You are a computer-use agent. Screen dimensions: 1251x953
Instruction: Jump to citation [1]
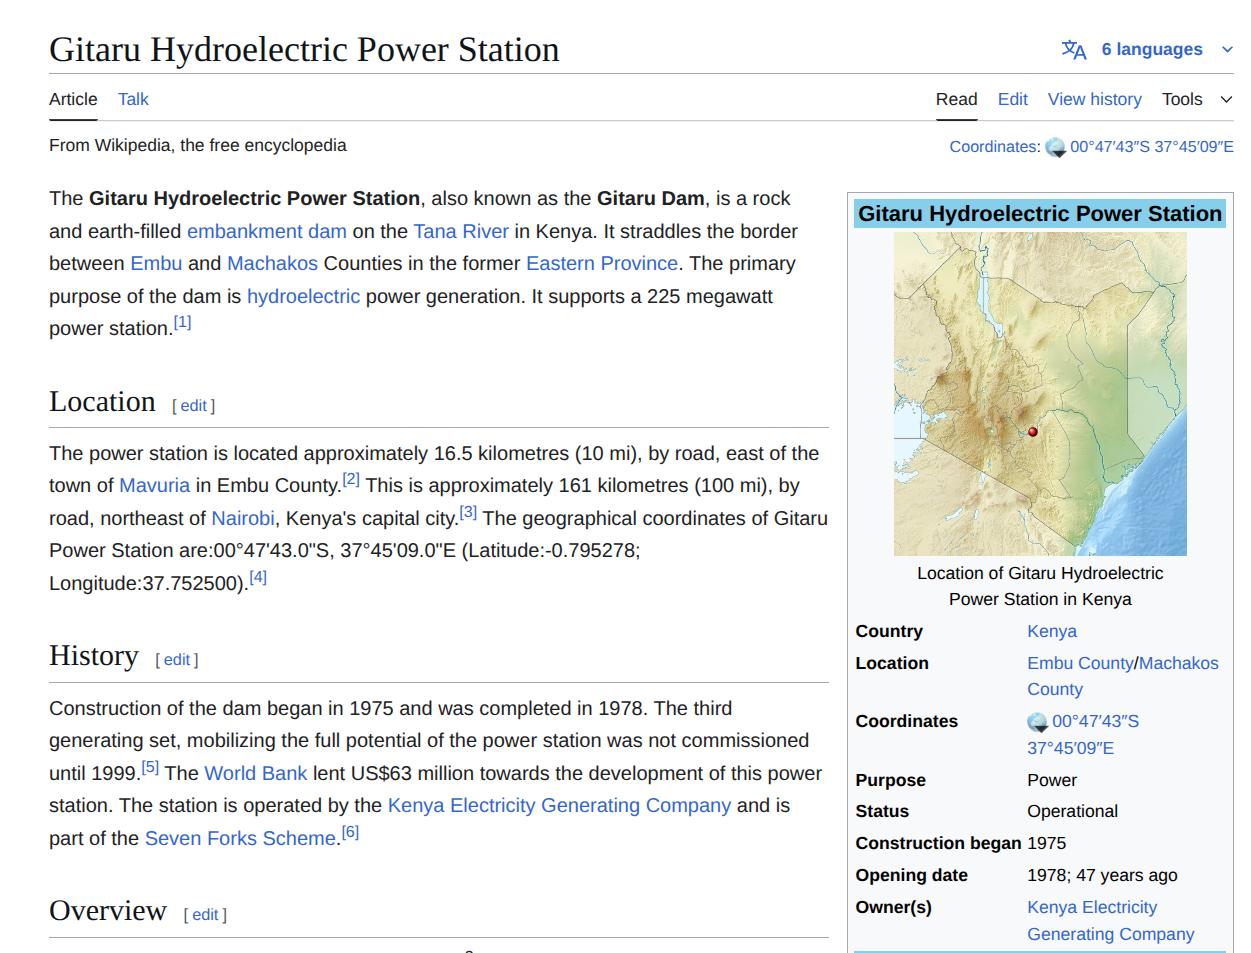click(x=182, y=322)
